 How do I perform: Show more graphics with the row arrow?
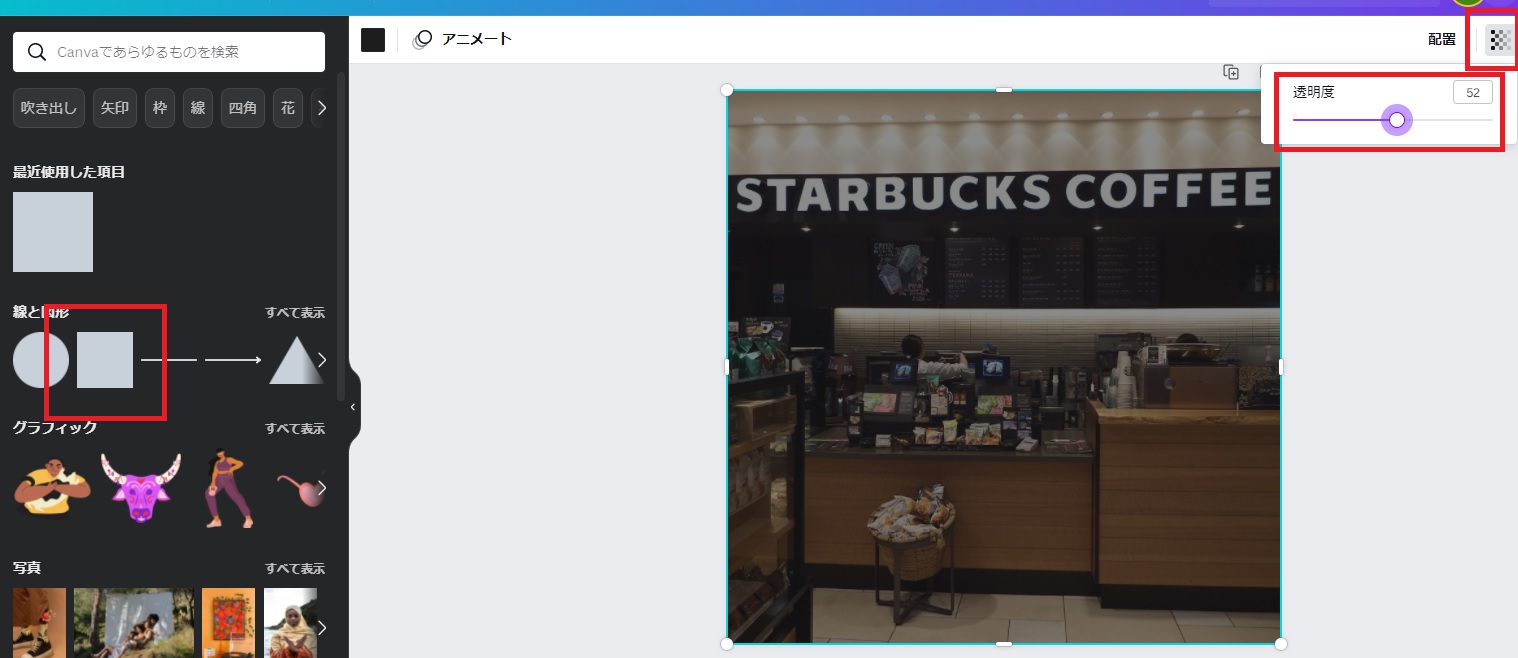[x=321, y=488]
